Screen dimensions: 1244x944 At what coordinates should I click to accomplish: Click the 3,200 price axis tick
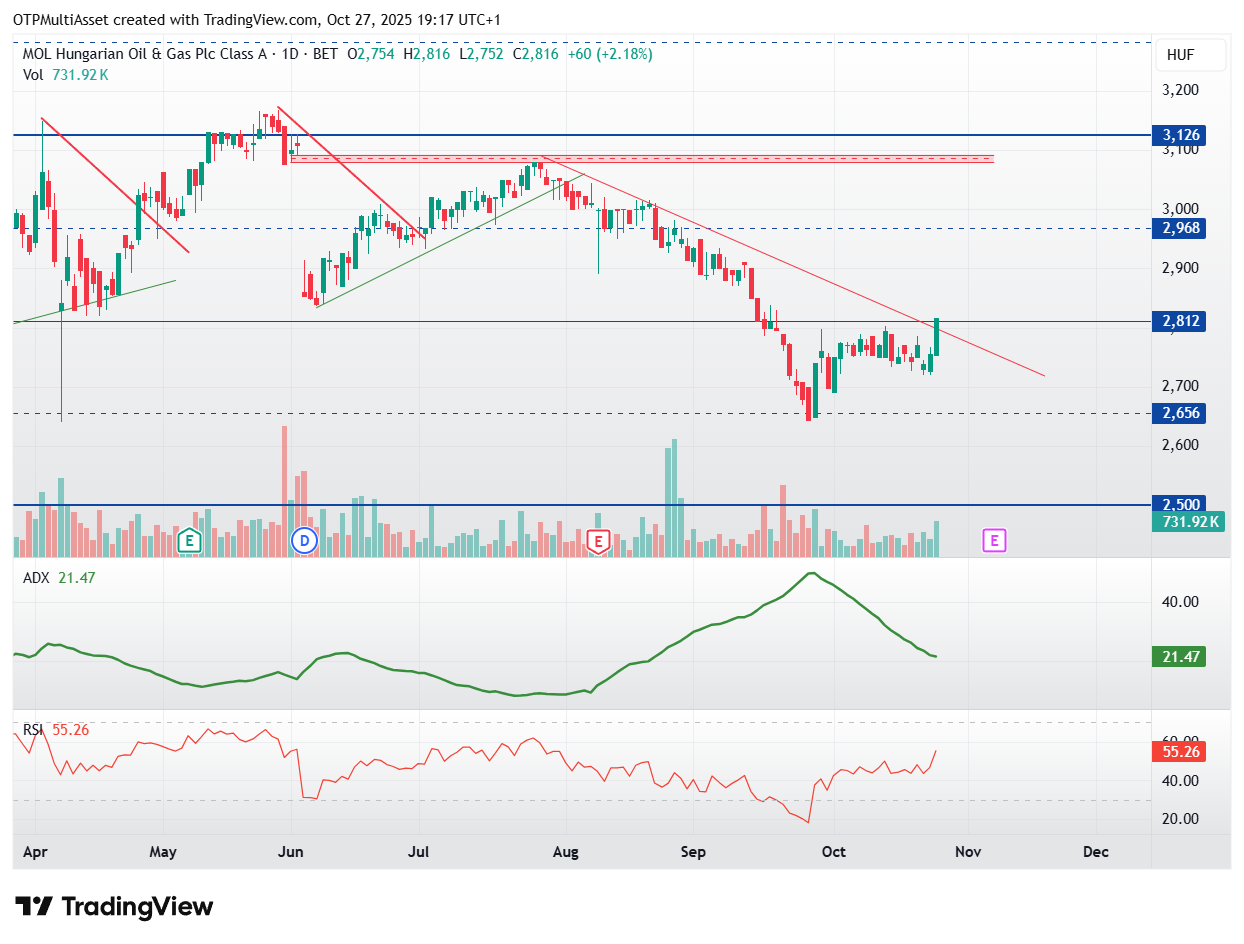(1180, 90)
